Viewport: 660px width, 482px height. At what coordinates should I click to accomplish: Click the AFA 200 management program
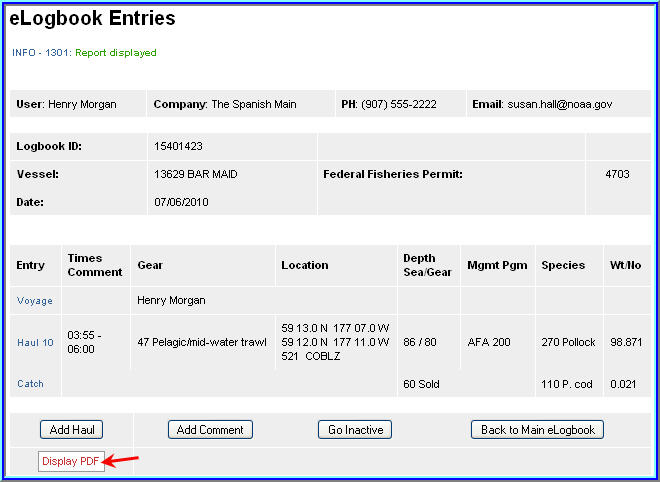point(489,342)
